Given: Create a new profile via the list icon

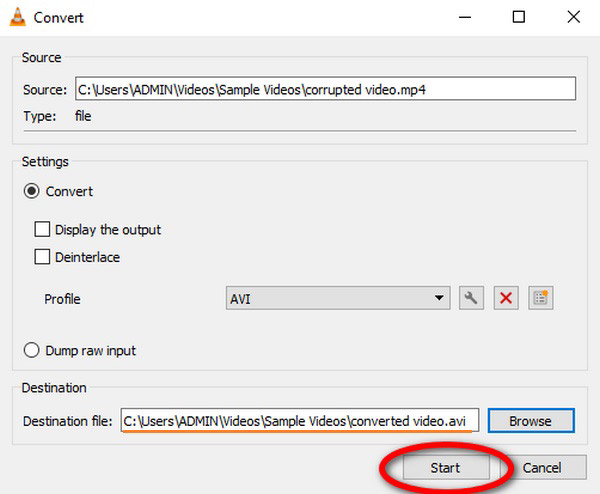Looking at the screenshot, I should click(540, 298).
